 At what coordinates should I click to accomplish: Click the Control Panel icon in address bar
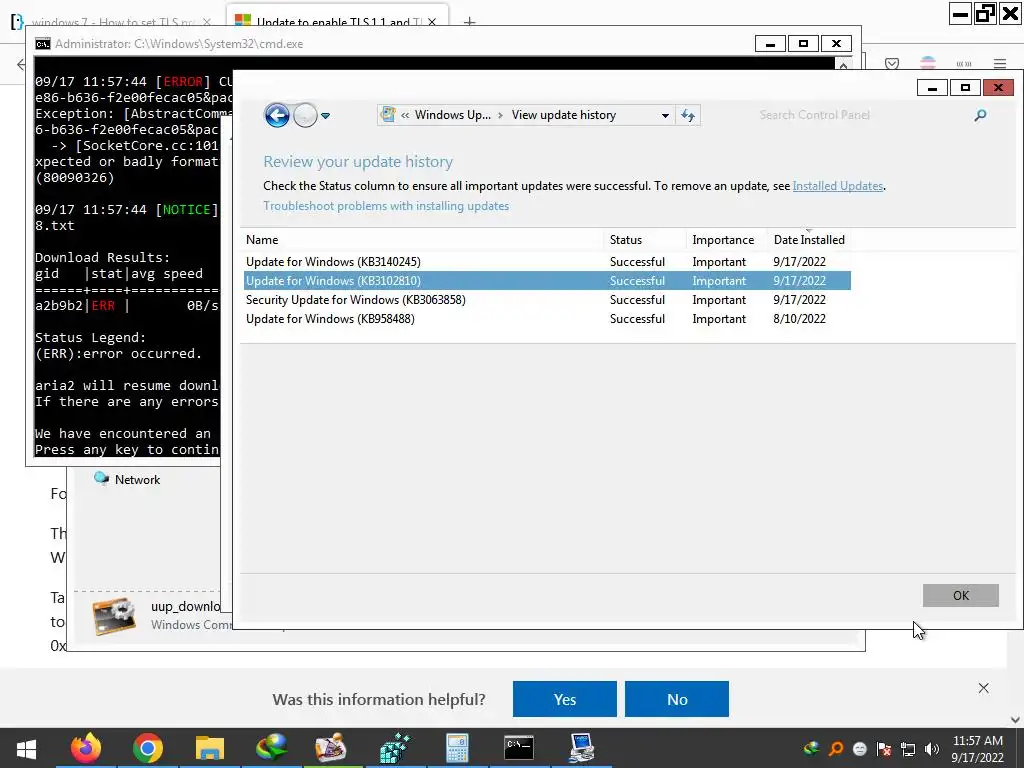click(x=388, y=115)
